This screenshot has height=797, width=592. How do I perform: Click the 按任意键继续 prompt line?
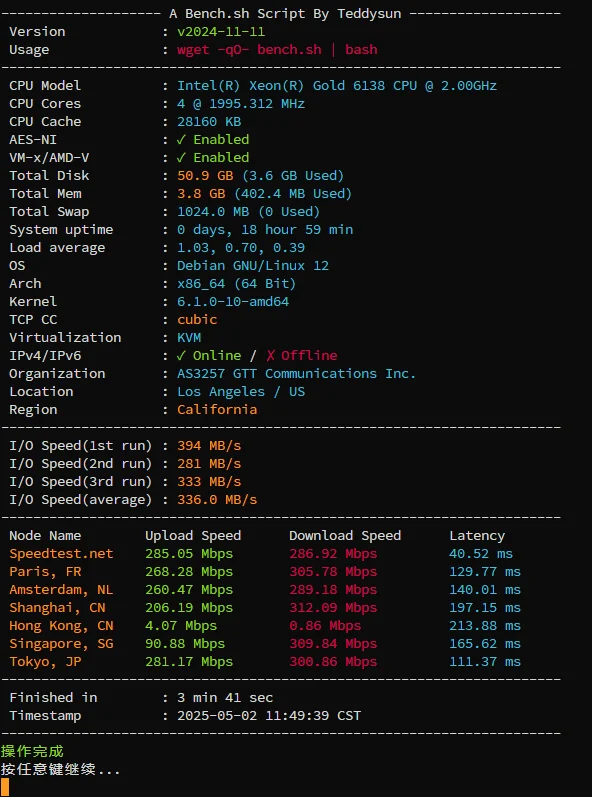click(x=60, y=770)
